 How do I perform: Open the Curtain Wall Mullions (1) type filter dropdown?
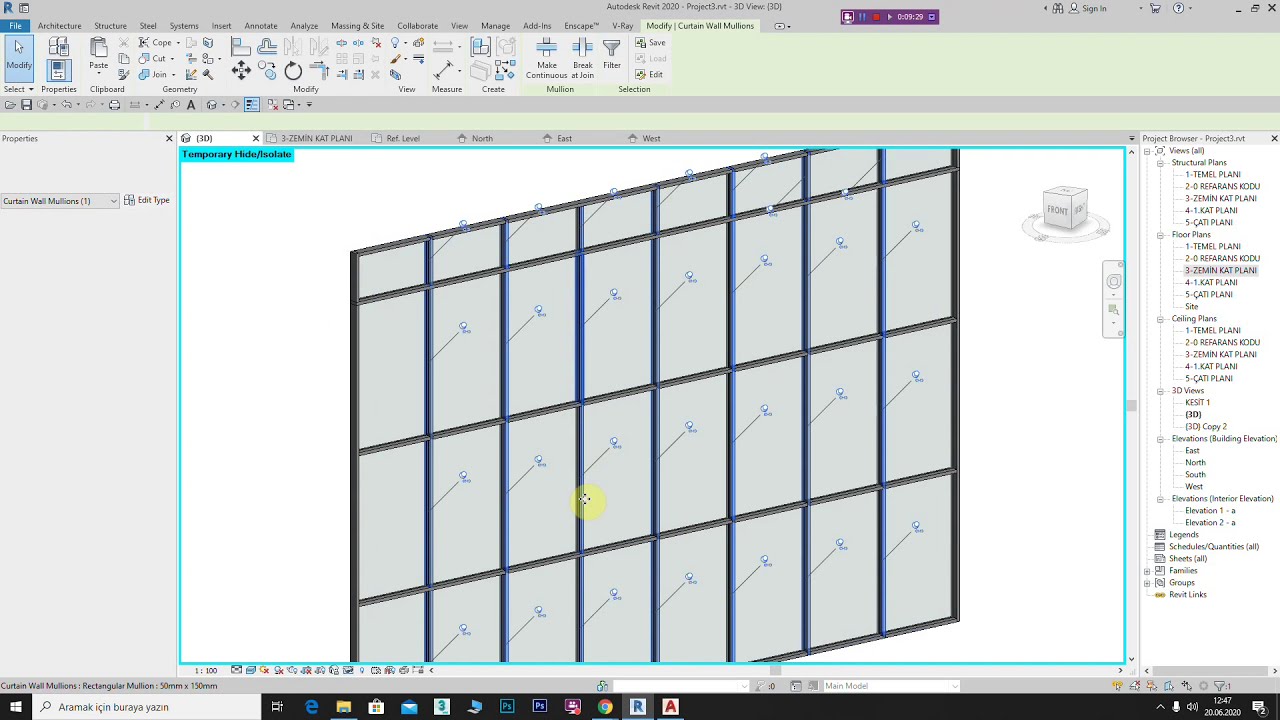click(60, 201)
